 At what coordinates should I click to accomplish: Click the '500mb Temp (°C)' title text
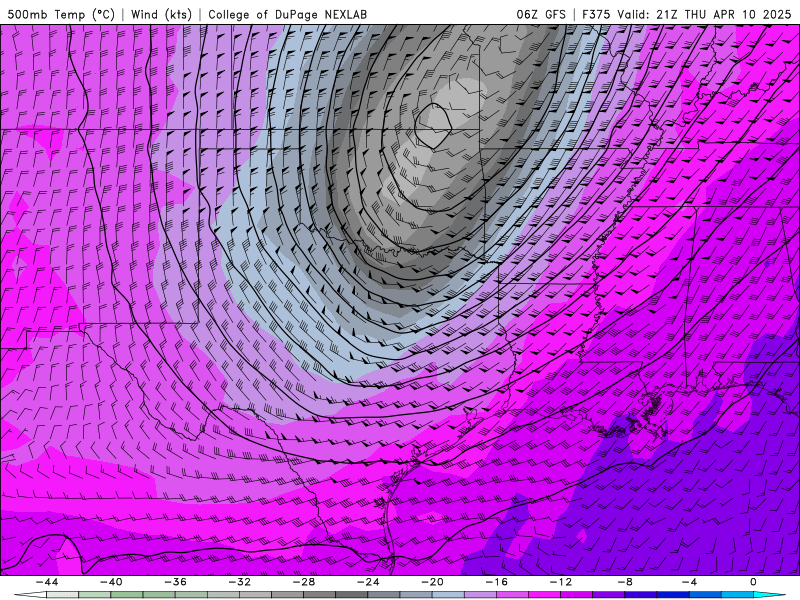[61, 14]
